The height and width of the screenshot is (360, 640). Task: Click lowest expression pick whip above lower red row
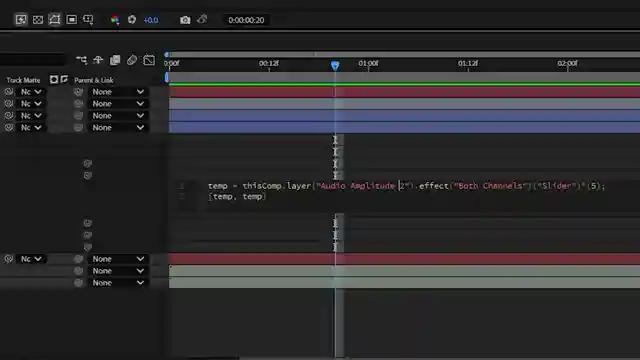87,247
